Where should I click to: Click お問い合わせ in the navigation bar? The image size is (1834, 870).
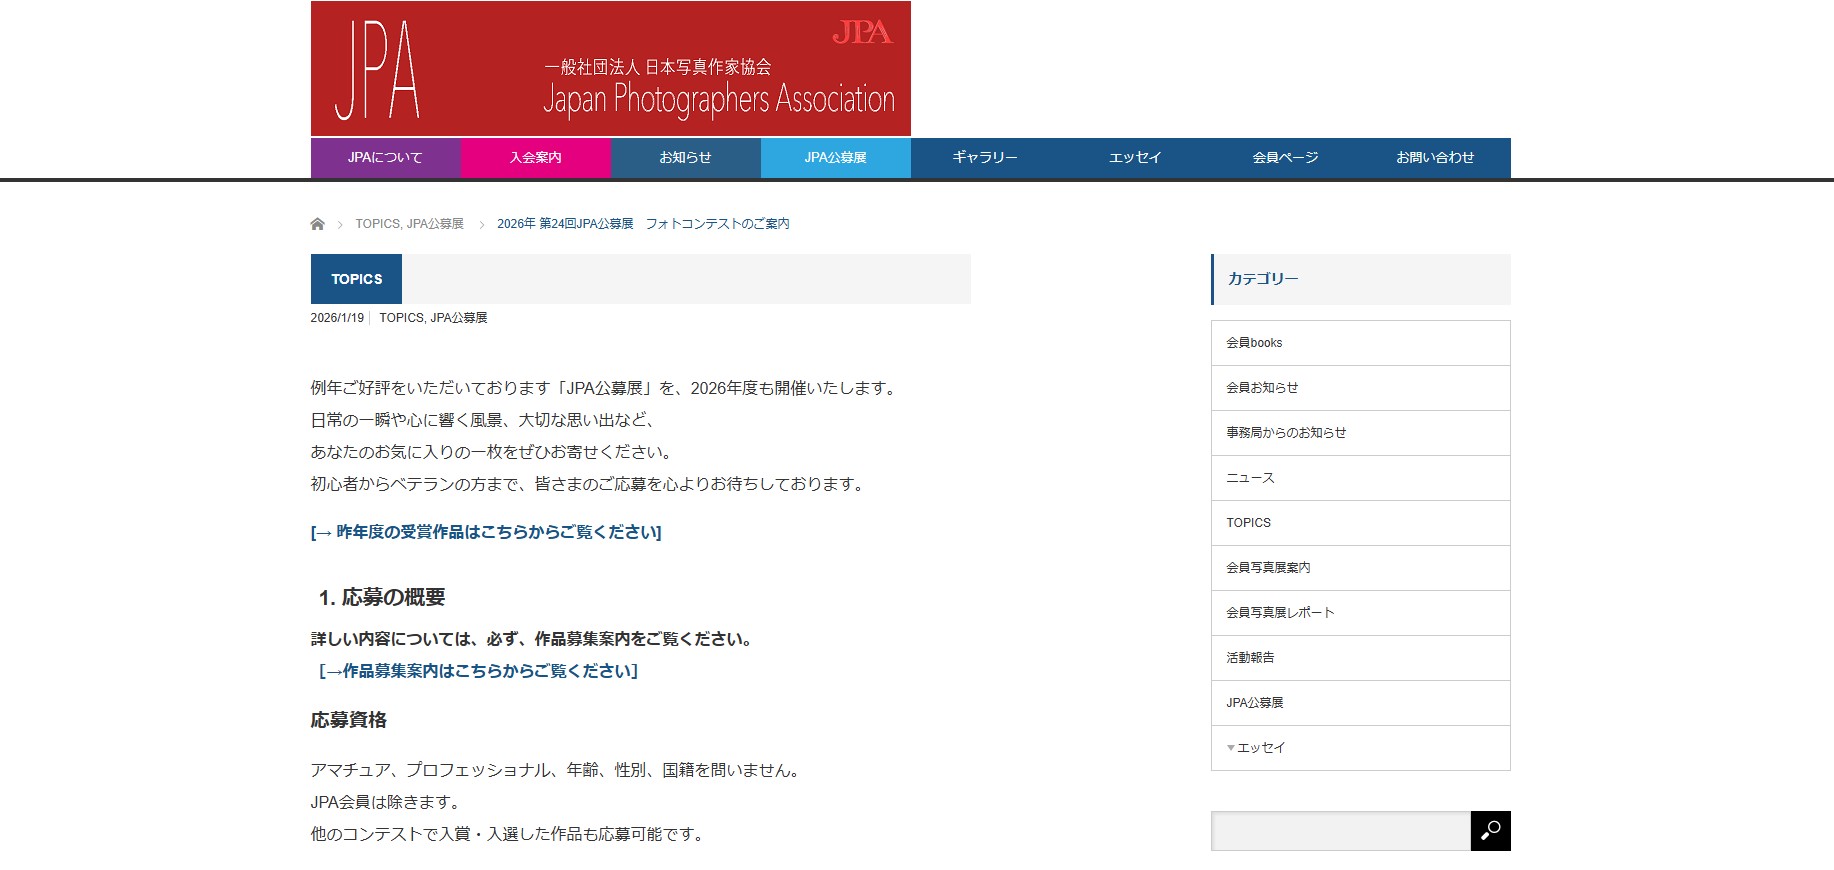[1435, 158]
